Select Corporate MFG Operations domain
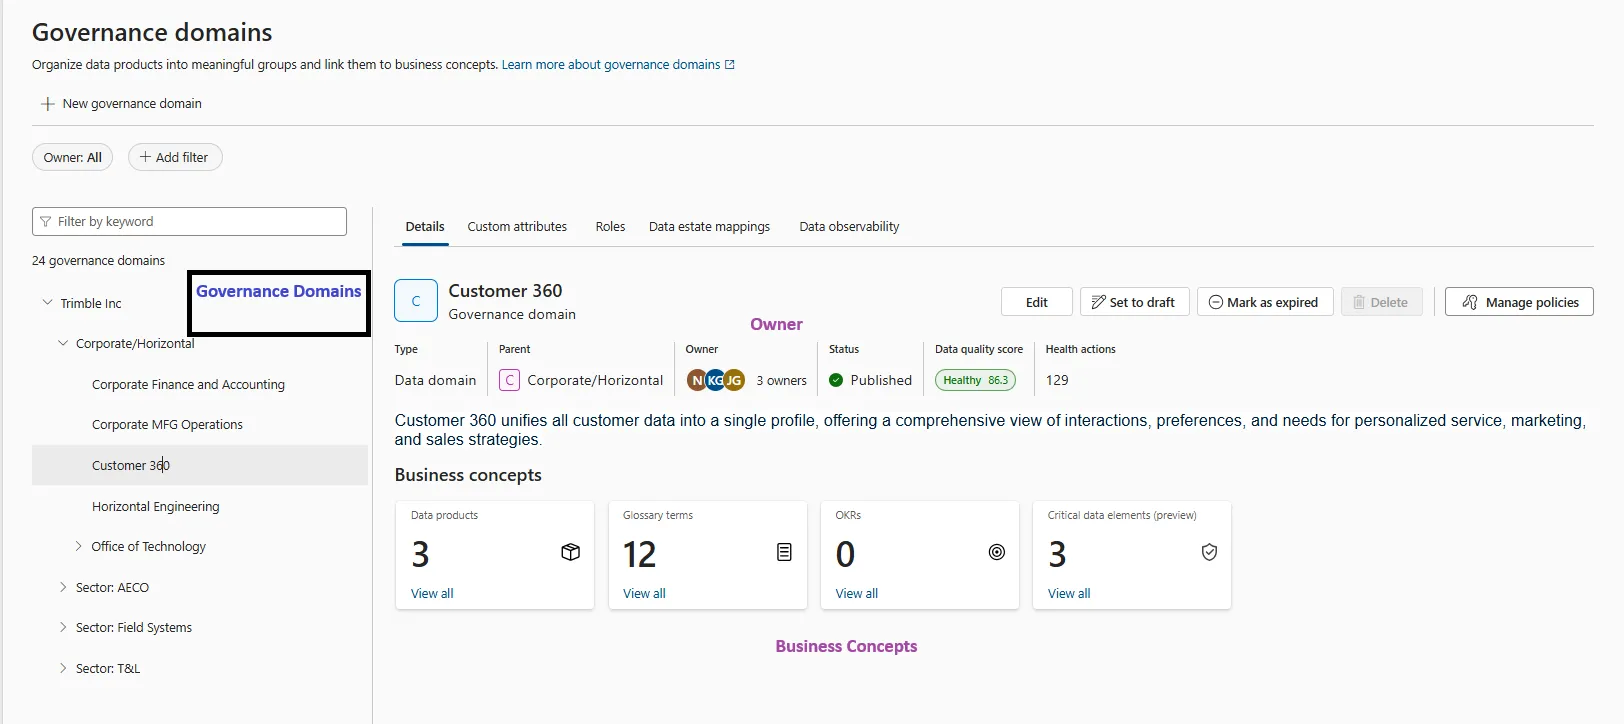This screenshot has width=1624, height=724. 167,424
